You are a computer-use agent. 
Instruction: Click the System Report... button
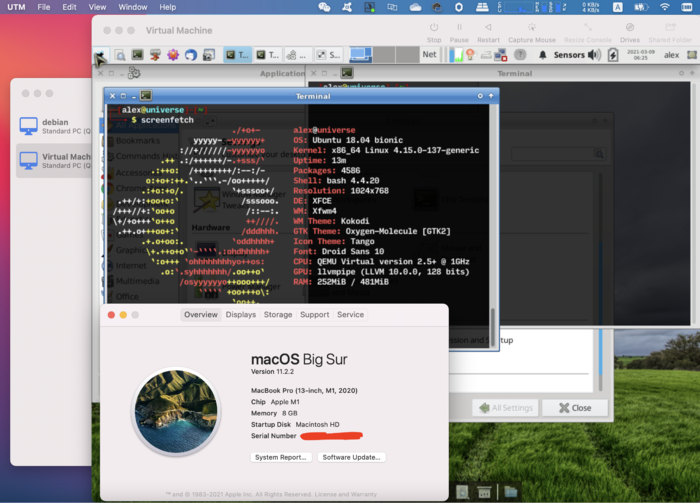tap(281, 457)
